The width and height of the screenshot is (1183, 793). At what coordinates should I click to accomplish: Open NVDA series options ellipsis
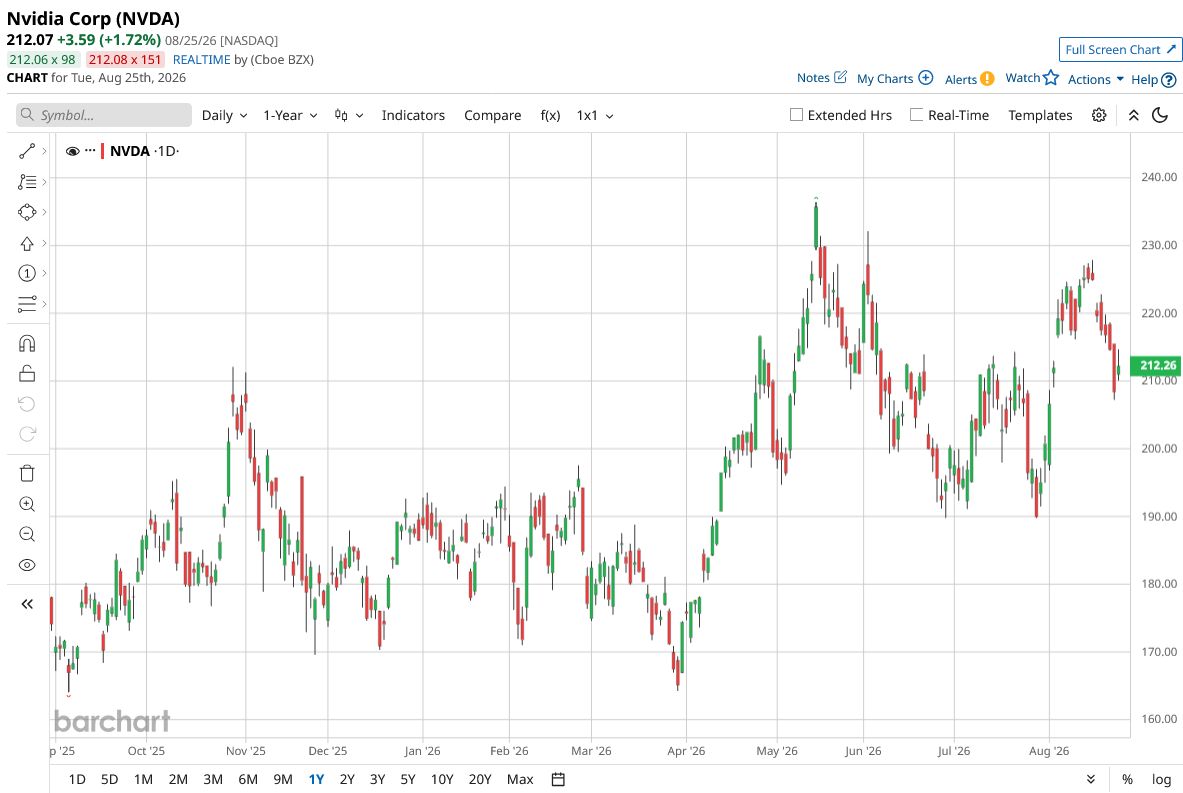click(90, 150)
